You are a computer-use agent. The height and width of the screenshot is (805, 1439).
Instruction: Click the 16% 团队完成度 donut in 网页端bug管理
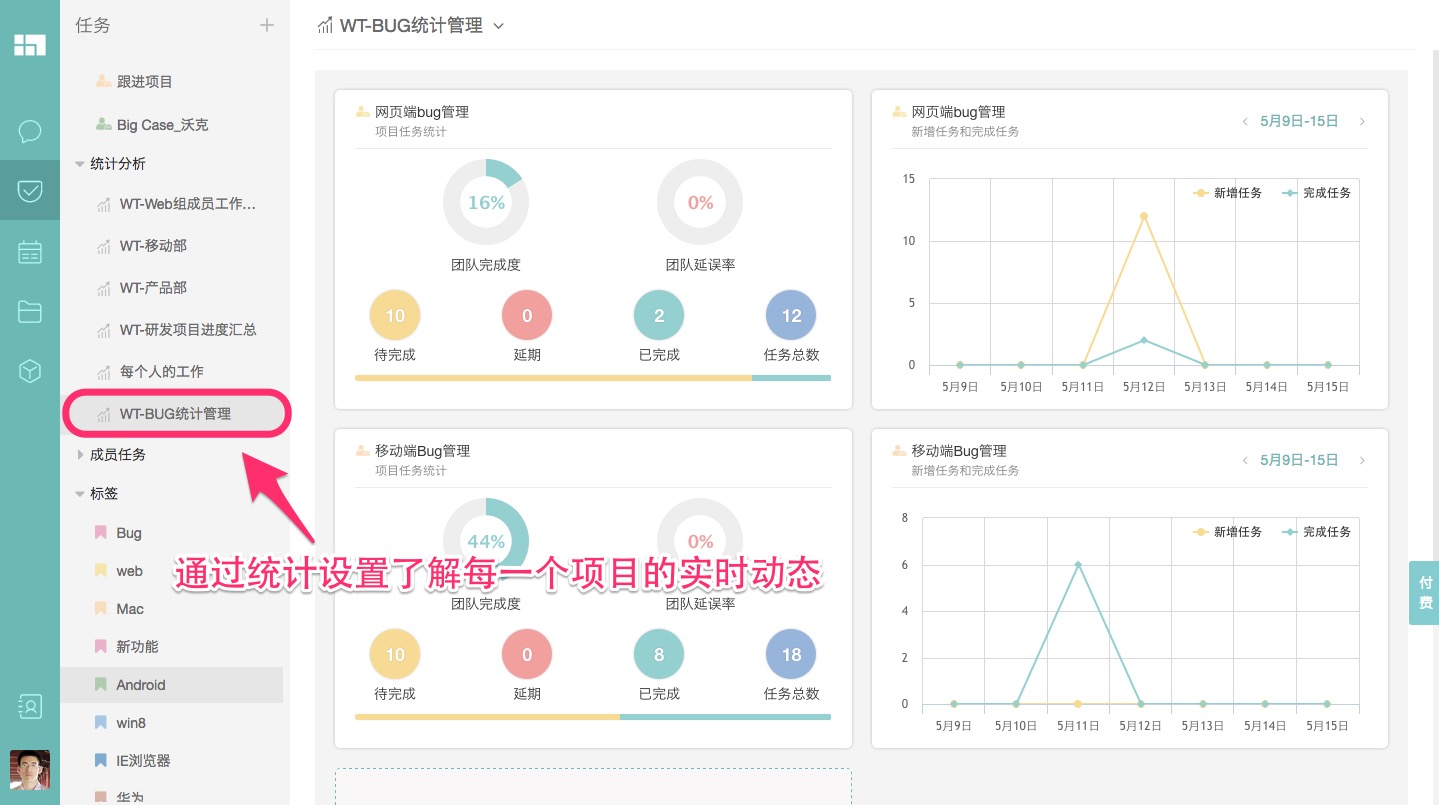(x=486, y=202)
